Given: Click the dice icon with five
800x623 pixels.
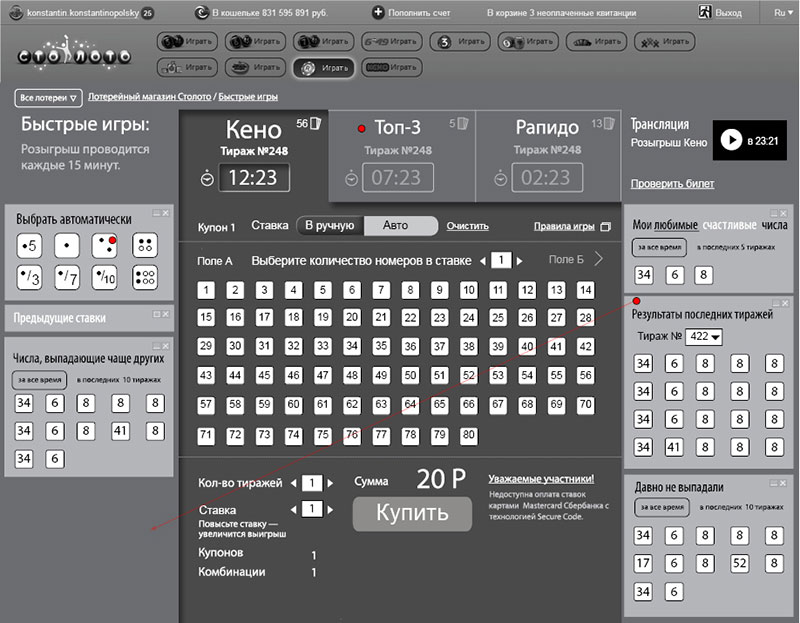Looking at the screenshot, I should [x=29, y=244].
